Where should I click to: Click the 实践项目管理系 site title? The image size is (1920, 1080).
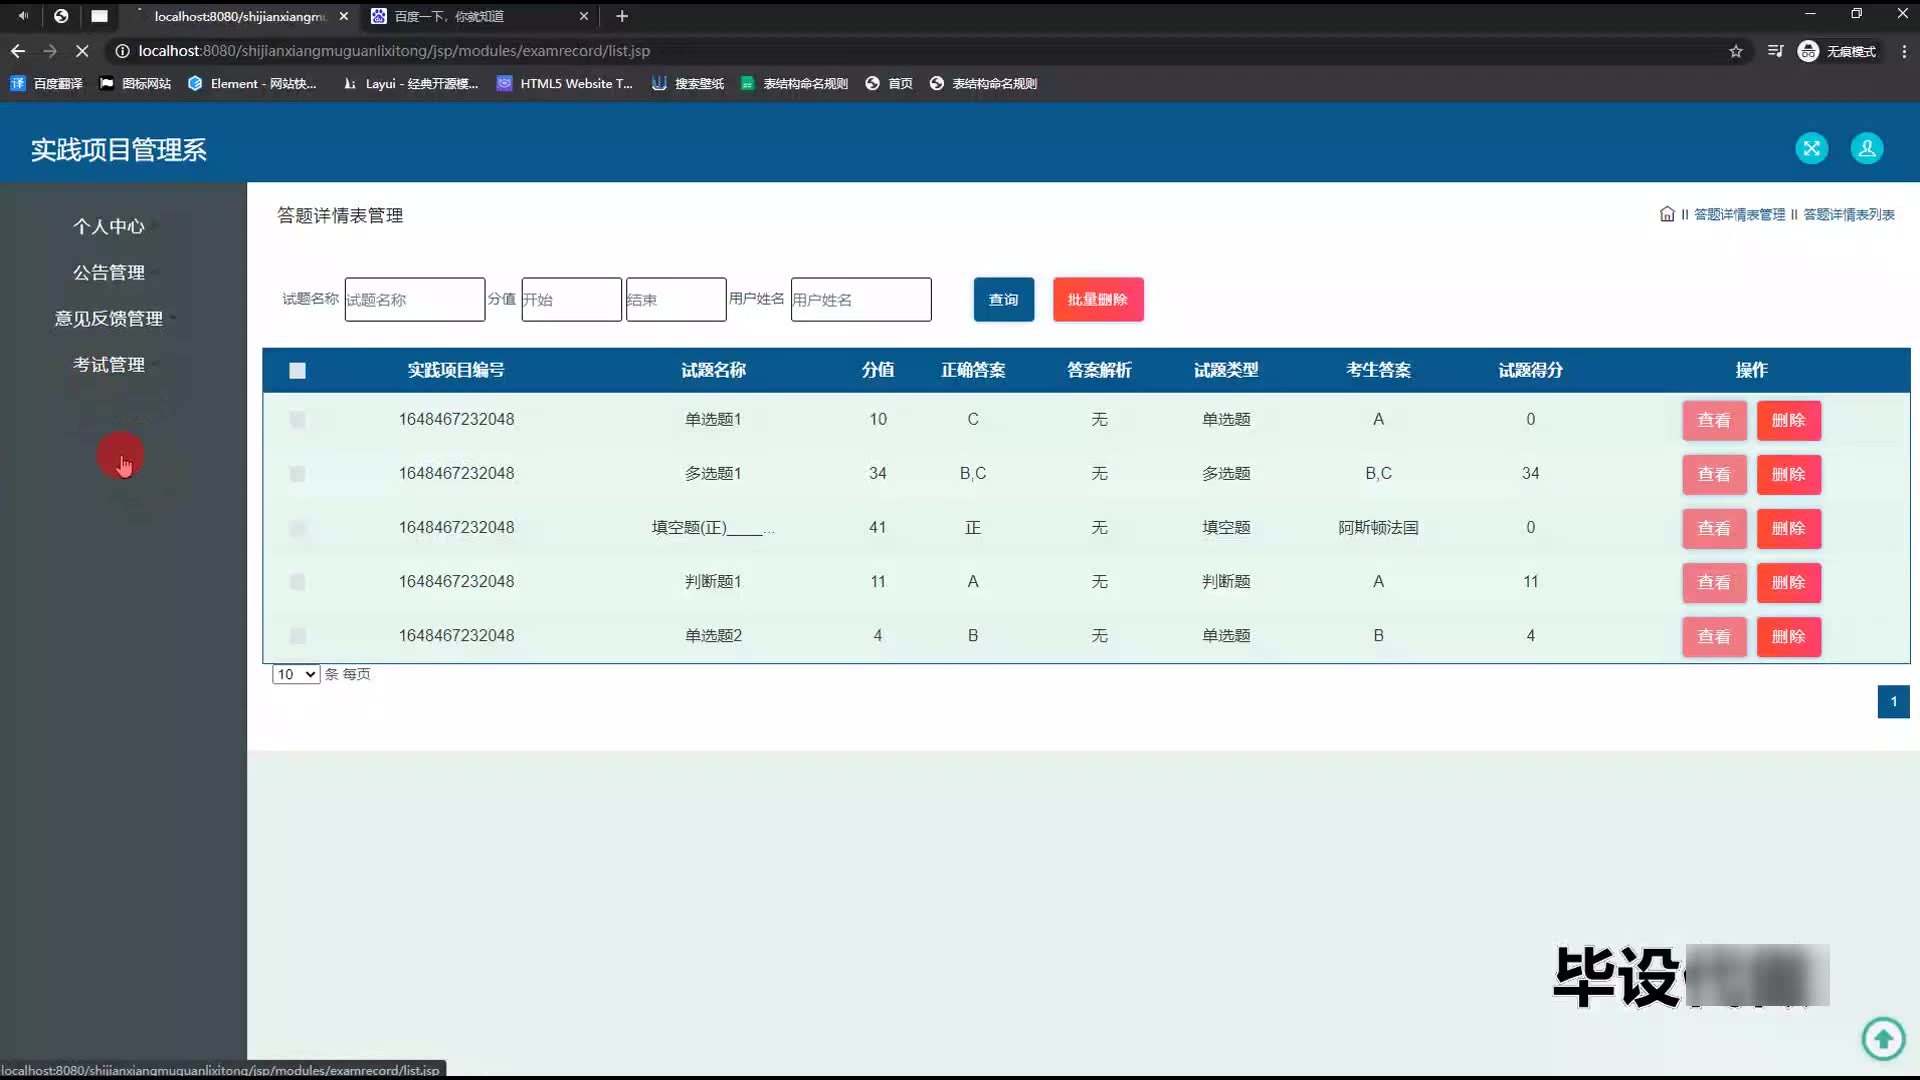tap(118, 150)
